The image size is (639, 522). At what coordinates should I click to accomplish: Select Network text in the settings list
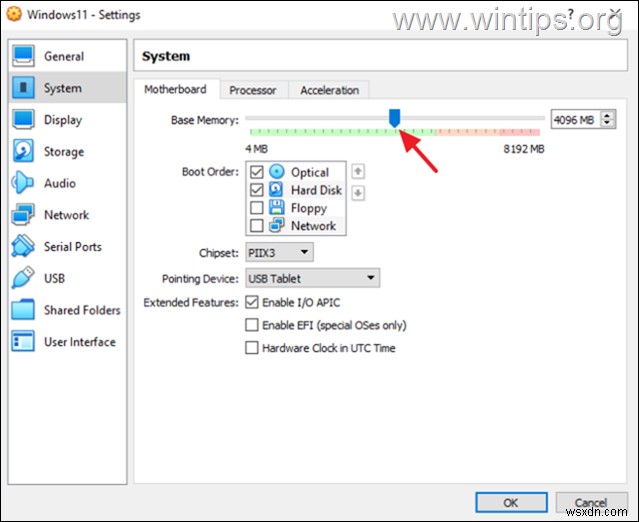66,215
